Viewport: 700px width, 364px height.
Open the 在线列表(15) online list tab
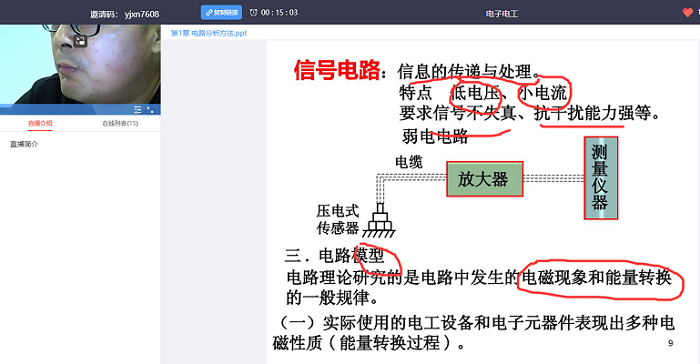tap(121, 123)
